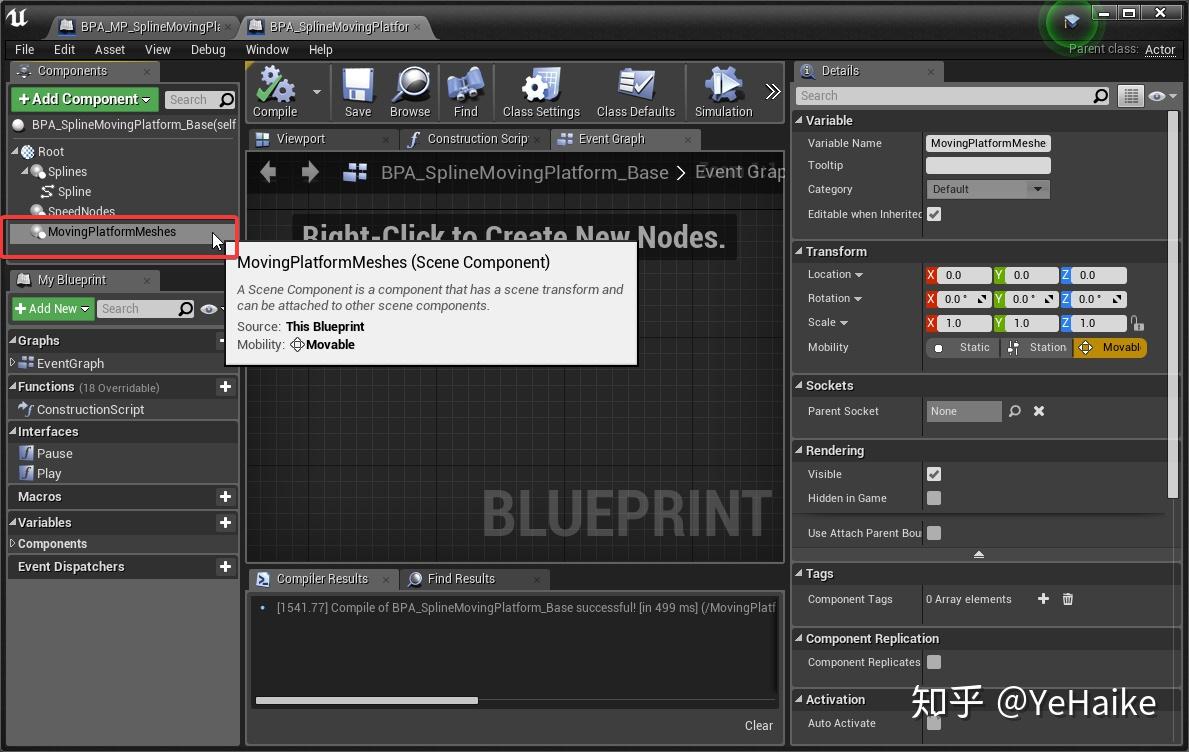Click Clear in Compiler Results panel
The image size is (1189, 752).
tap(758, 725)
